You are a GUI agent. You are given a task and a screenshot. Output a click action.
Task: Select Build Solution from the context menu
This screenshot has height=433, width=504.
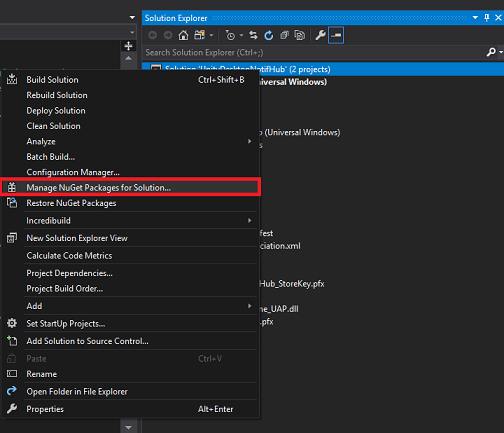pos(130,80)
